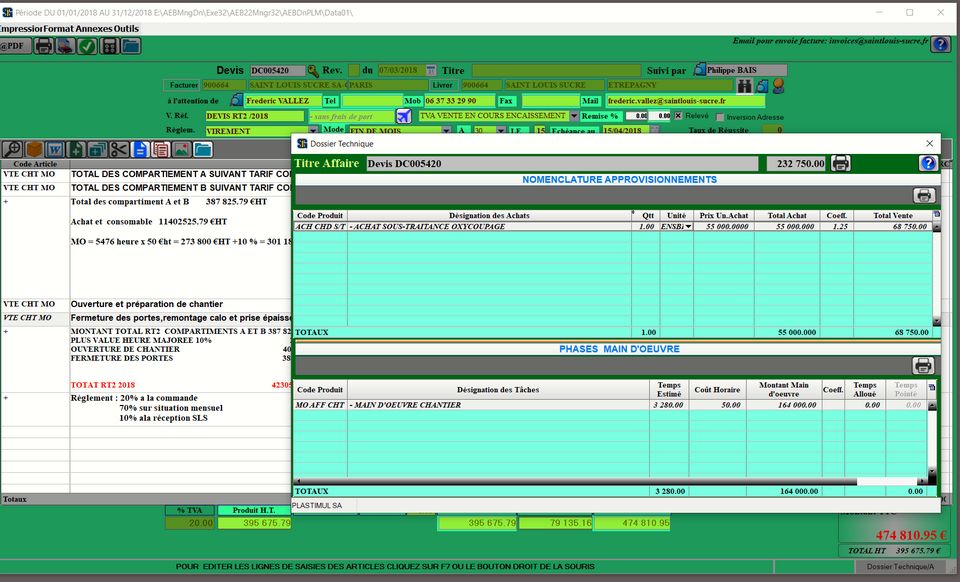The width and height of the screenshot is (960, 582).
Task: Click the Titre input field
Action: 556,70
